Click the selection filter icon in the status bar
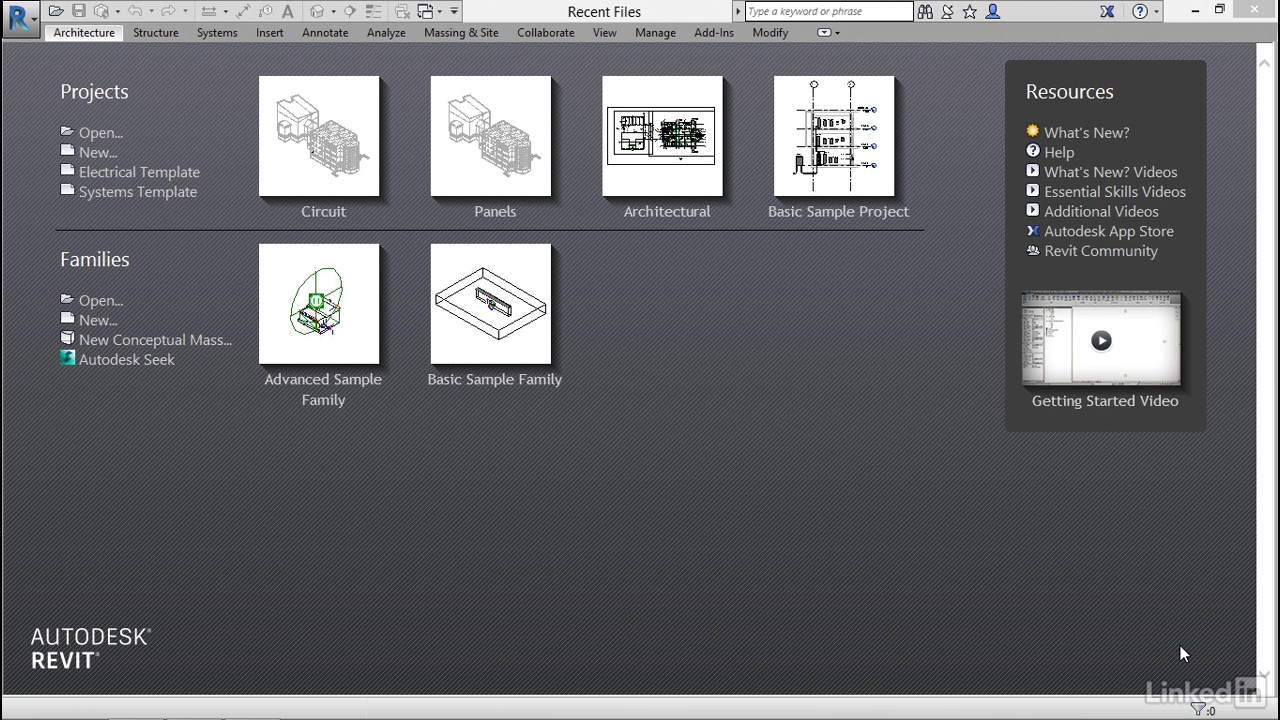Screen dimensions: 1280x720 click(1199, 710)
